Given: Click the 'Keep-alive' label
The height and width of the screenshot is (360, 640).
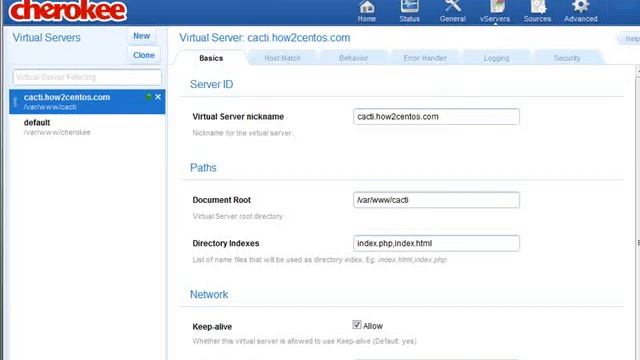Looking at the screenshot, I should (x=212, y=327).
